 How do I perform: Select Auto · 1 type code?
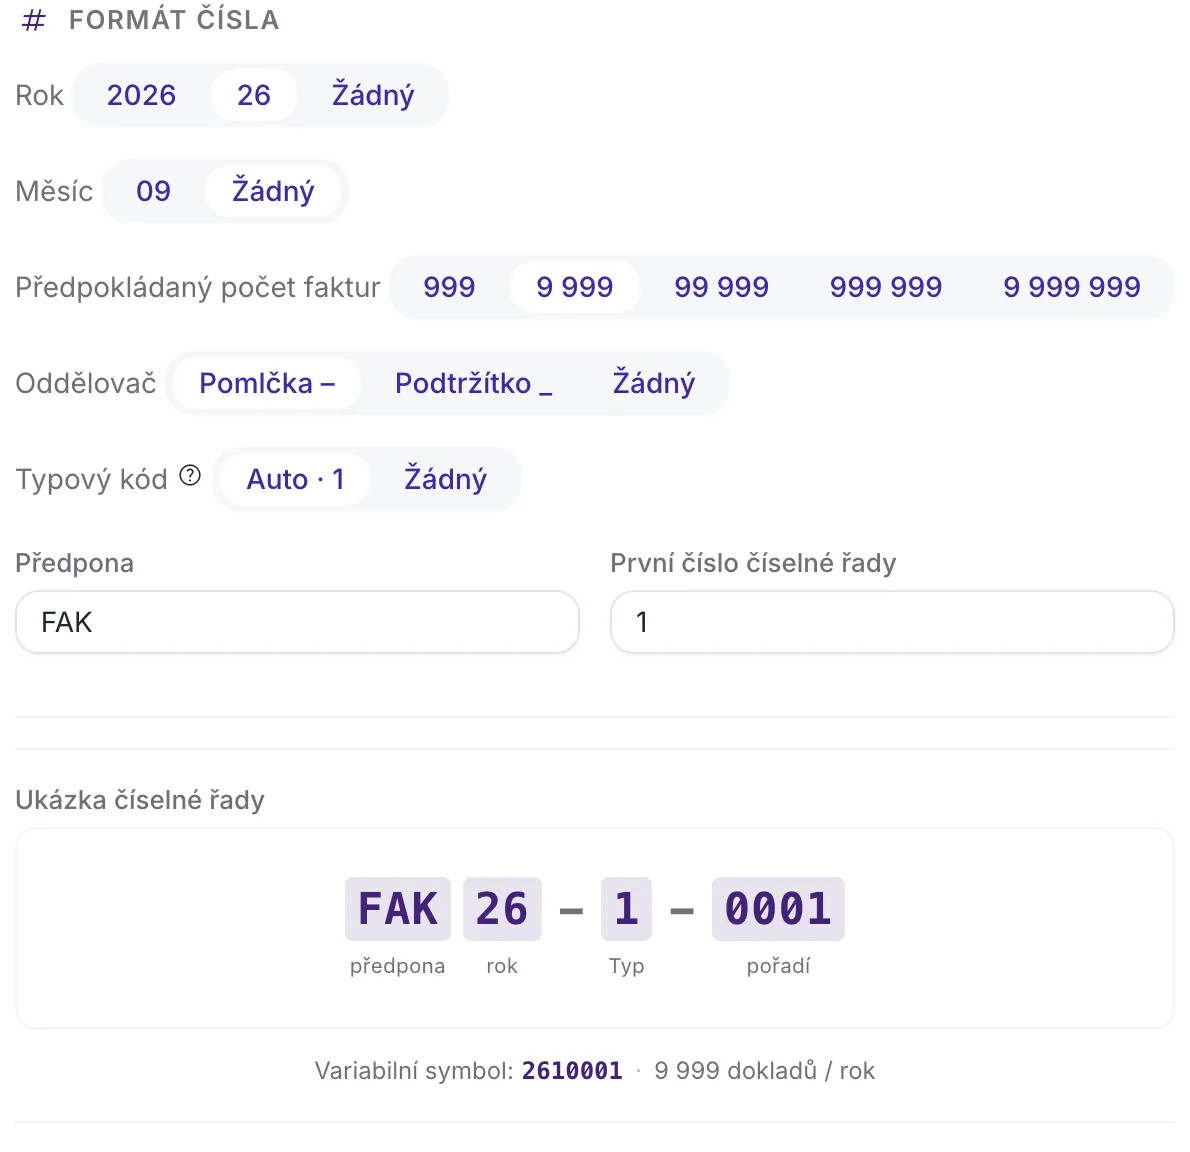[295, 479]
